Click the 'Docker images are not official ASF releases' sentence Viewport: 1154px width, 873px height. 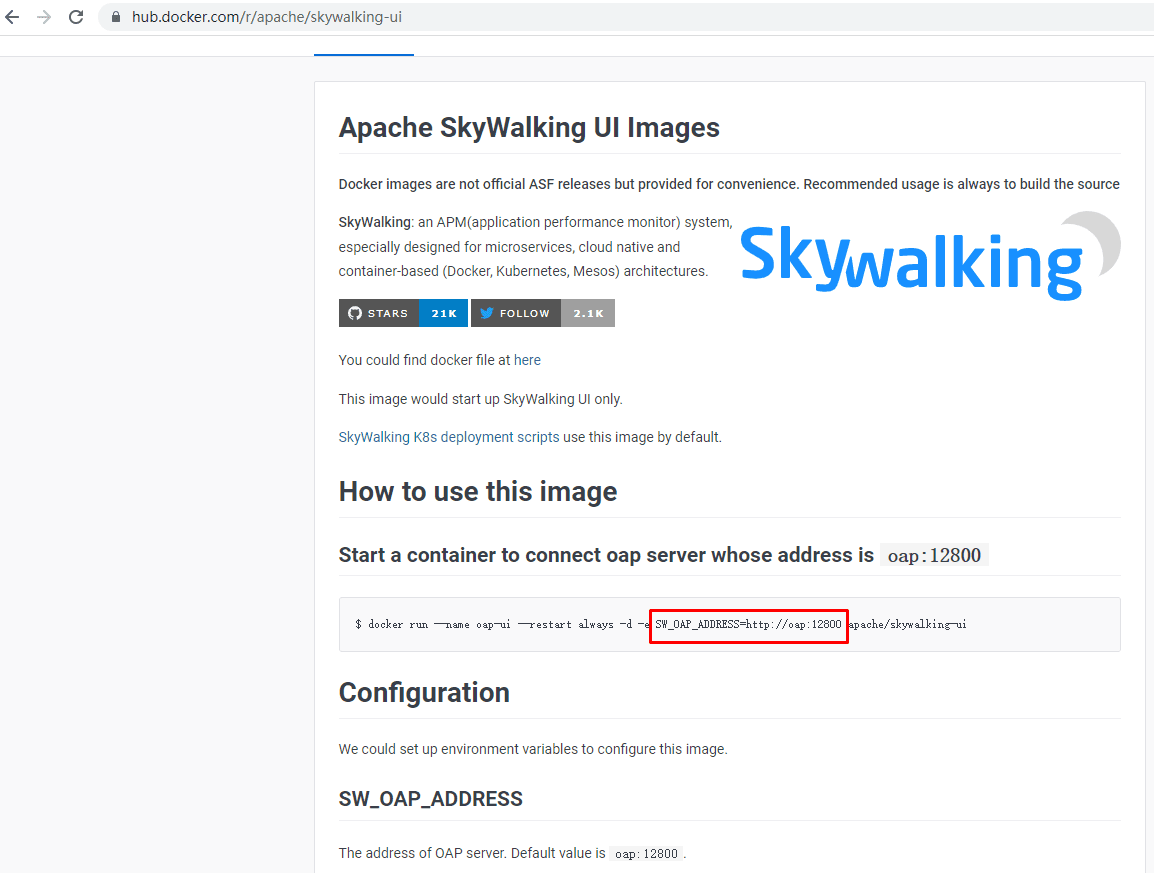tap(729, 184)
